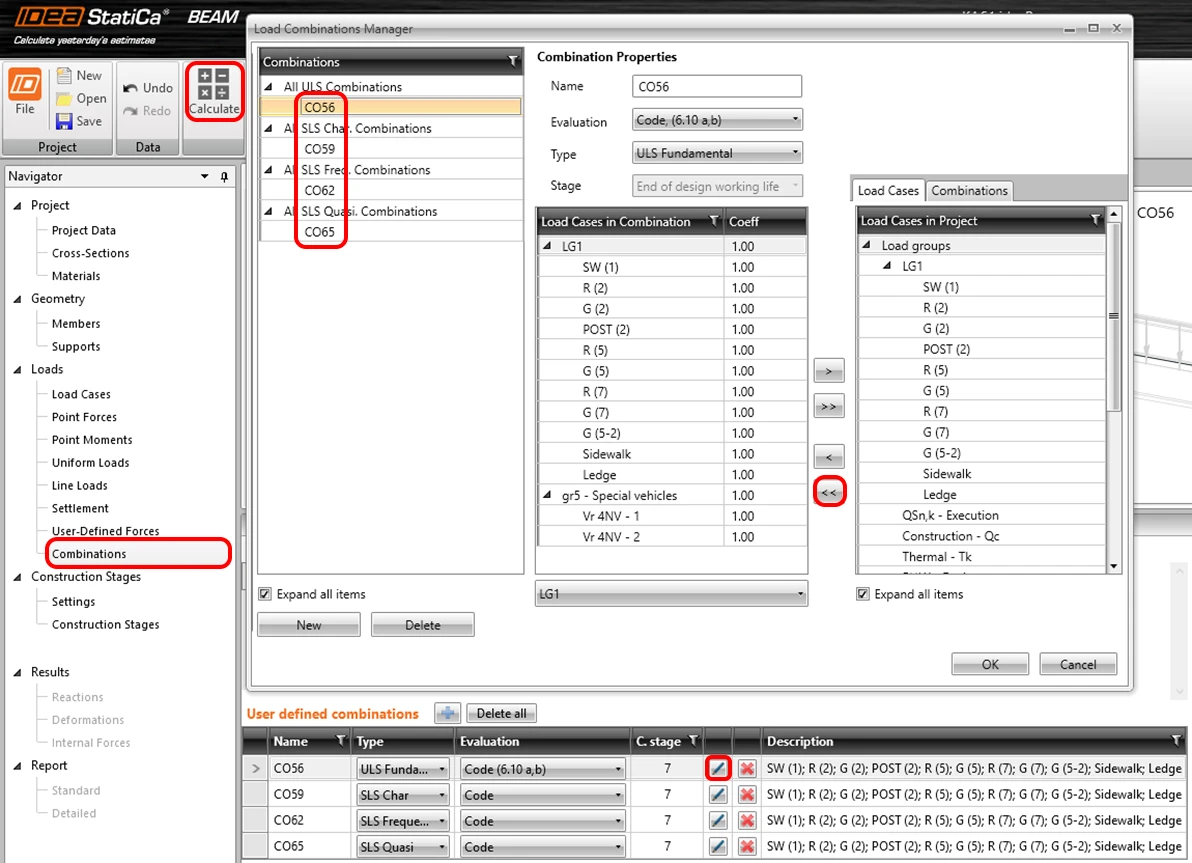1192x863 pixels.
Task: Edit the CO56 combination with pencil icon
Action: [718, 769]
